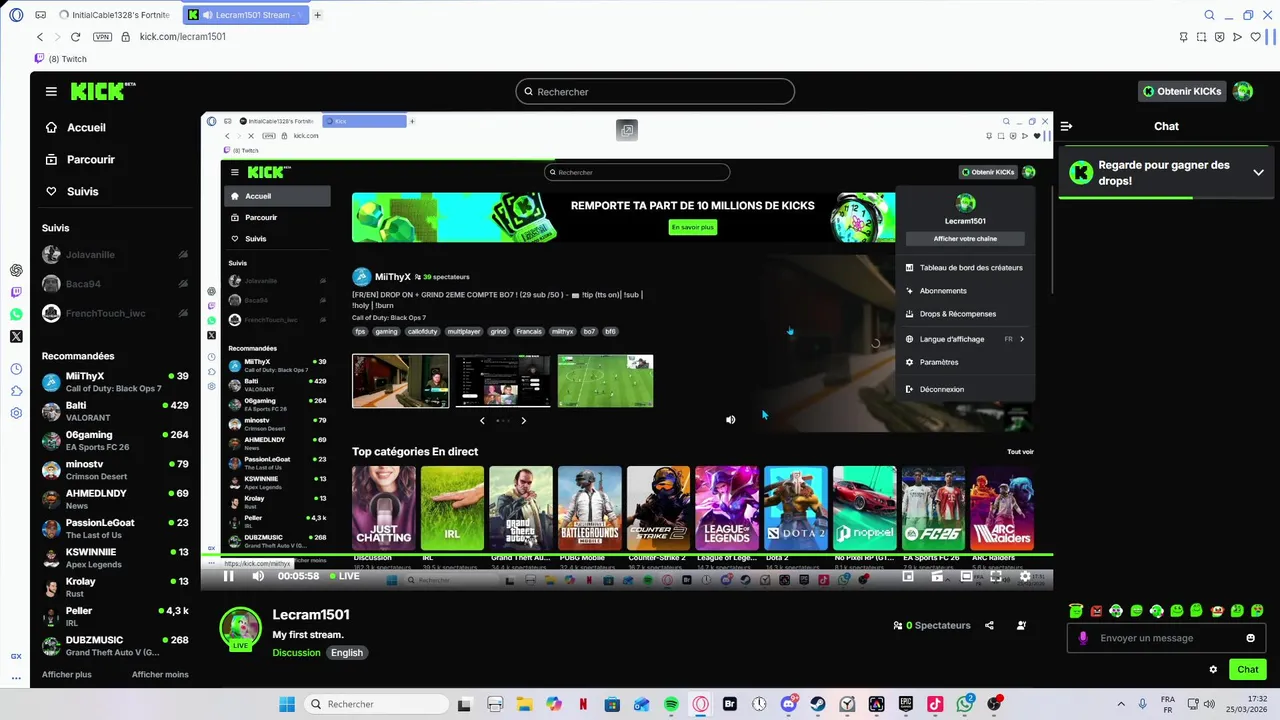Open the emoji picker in chat input
Viewport: 1280px width, 720px height.
click(x=1250, y=638)
